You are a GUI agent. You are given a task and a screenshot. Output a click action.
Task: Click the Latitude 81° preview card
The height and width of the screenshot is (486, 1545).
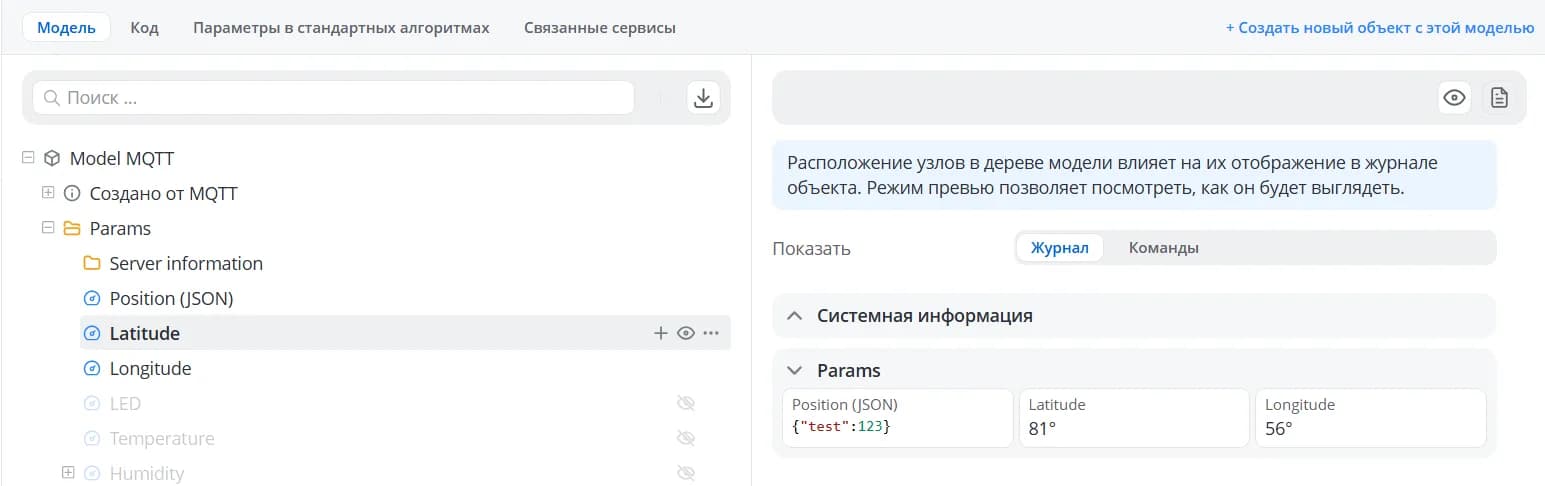coord(1134,417)
